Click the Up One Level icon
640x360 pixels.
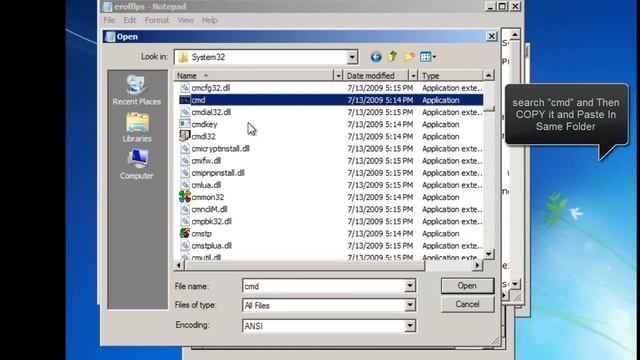(x=392, y=57)
